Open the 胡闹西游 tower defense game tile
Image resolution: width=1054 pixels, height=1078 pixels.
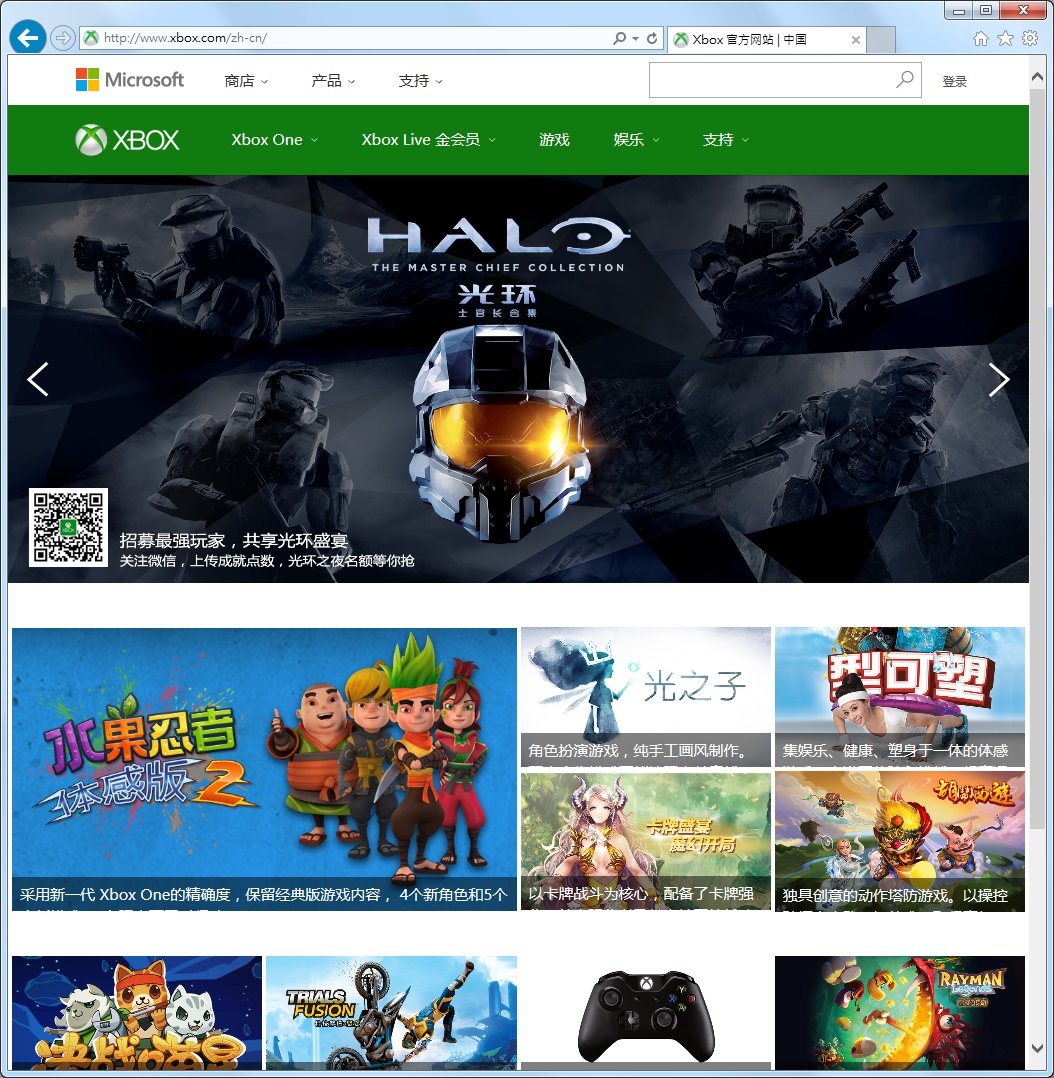click(x=899, y=842)
